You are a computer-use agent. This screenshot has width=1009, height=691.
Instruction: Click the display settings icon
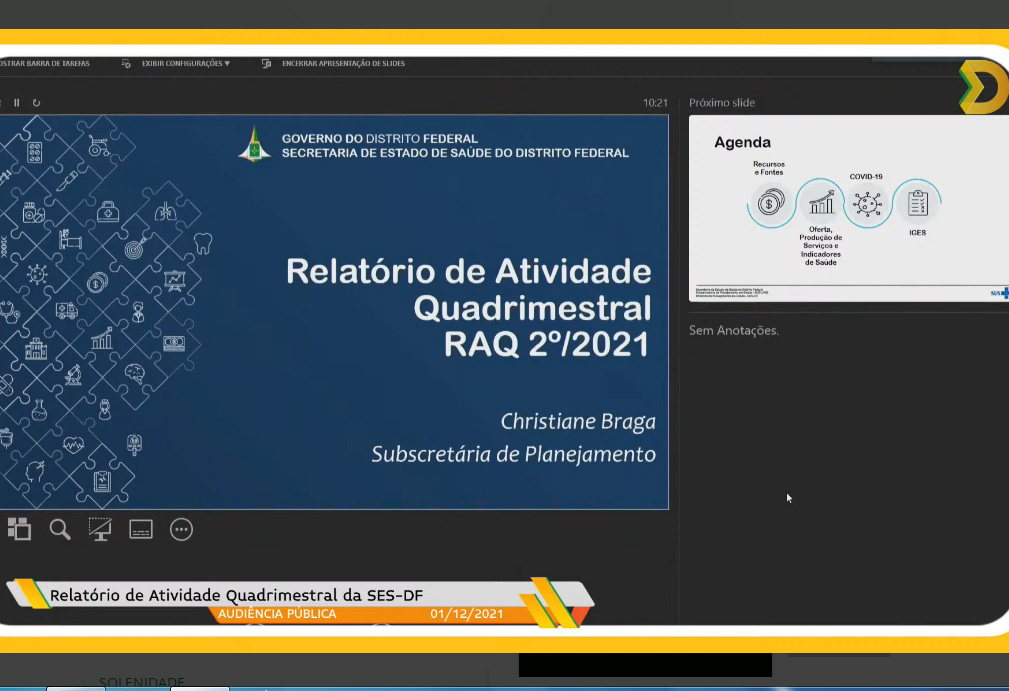click(x=126, y=63)
